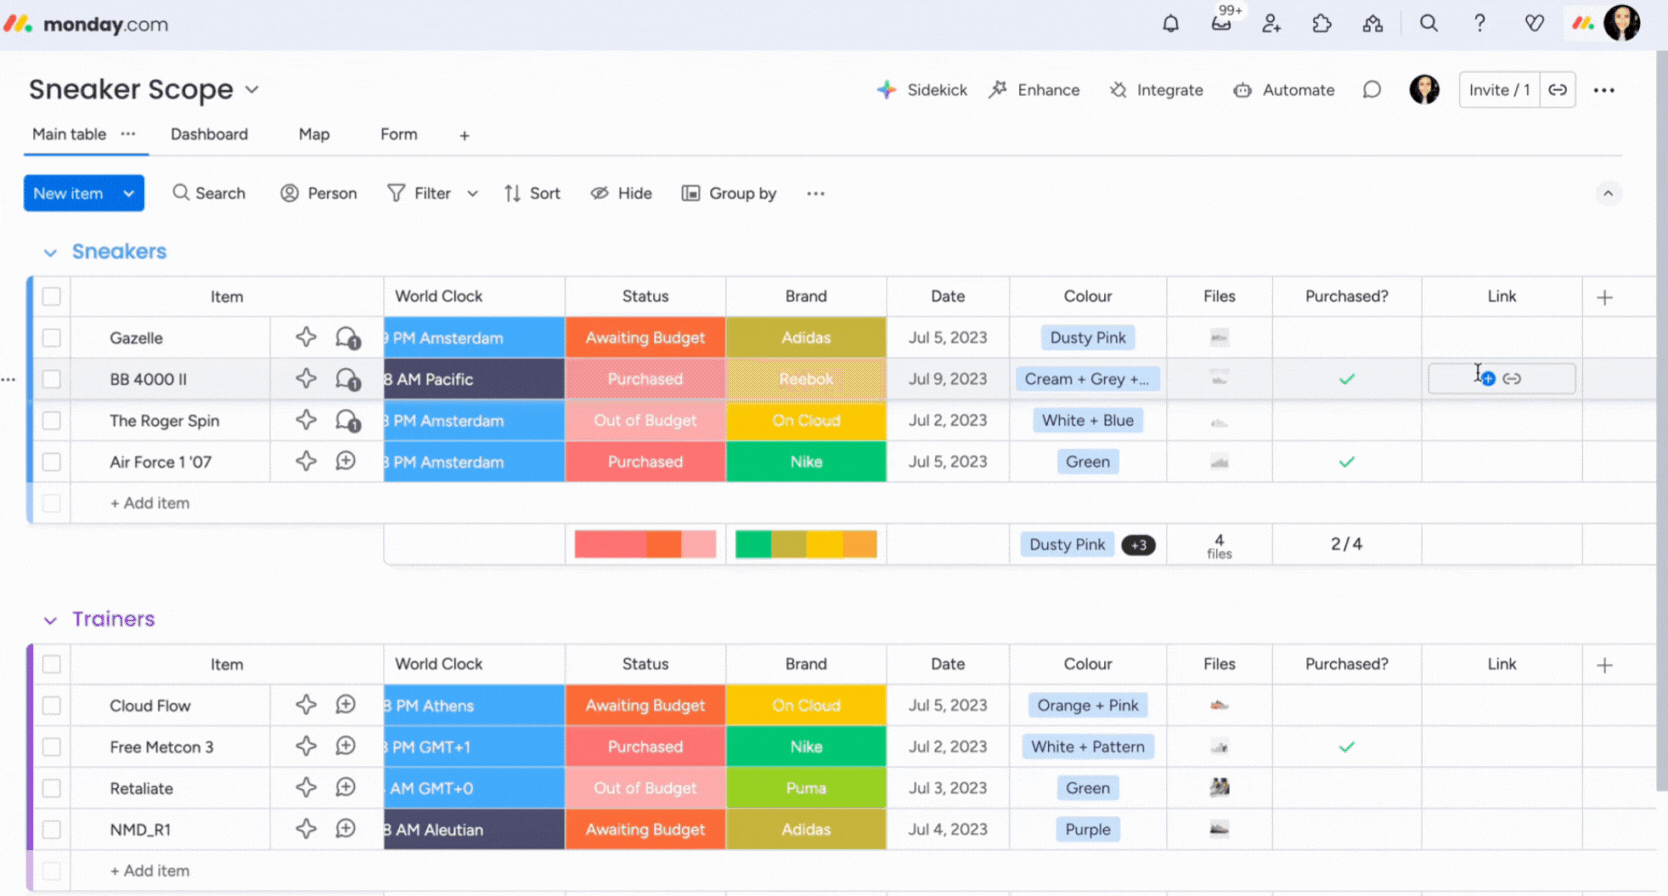Click the heart icon in top bar
Image resolution: width=1668 pixels, height=896 pixels.
coord(1534,24)
